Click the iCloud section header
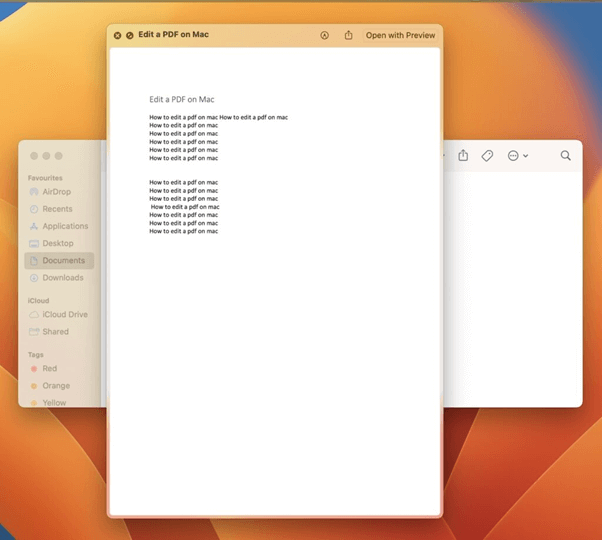The height and width of the screenshot is (540, 602). pyautogui.click(x=38, y=301)
